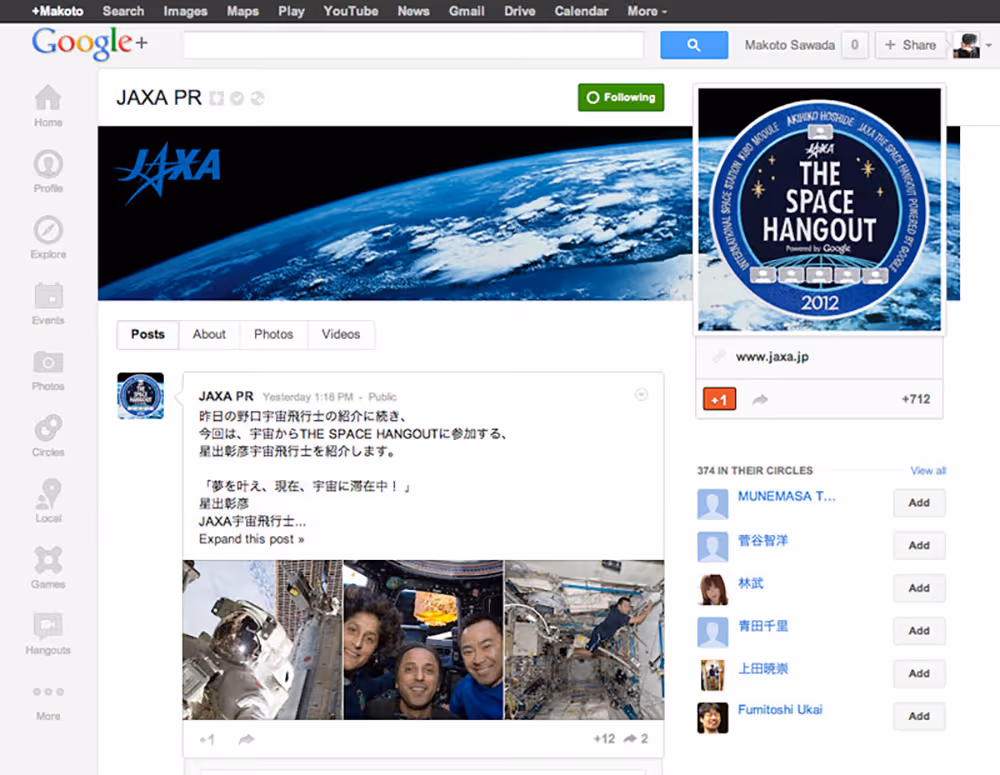Add 菅谷智洋 to circles
Viewport: 1000px width, 775px height.
(919, 545)
